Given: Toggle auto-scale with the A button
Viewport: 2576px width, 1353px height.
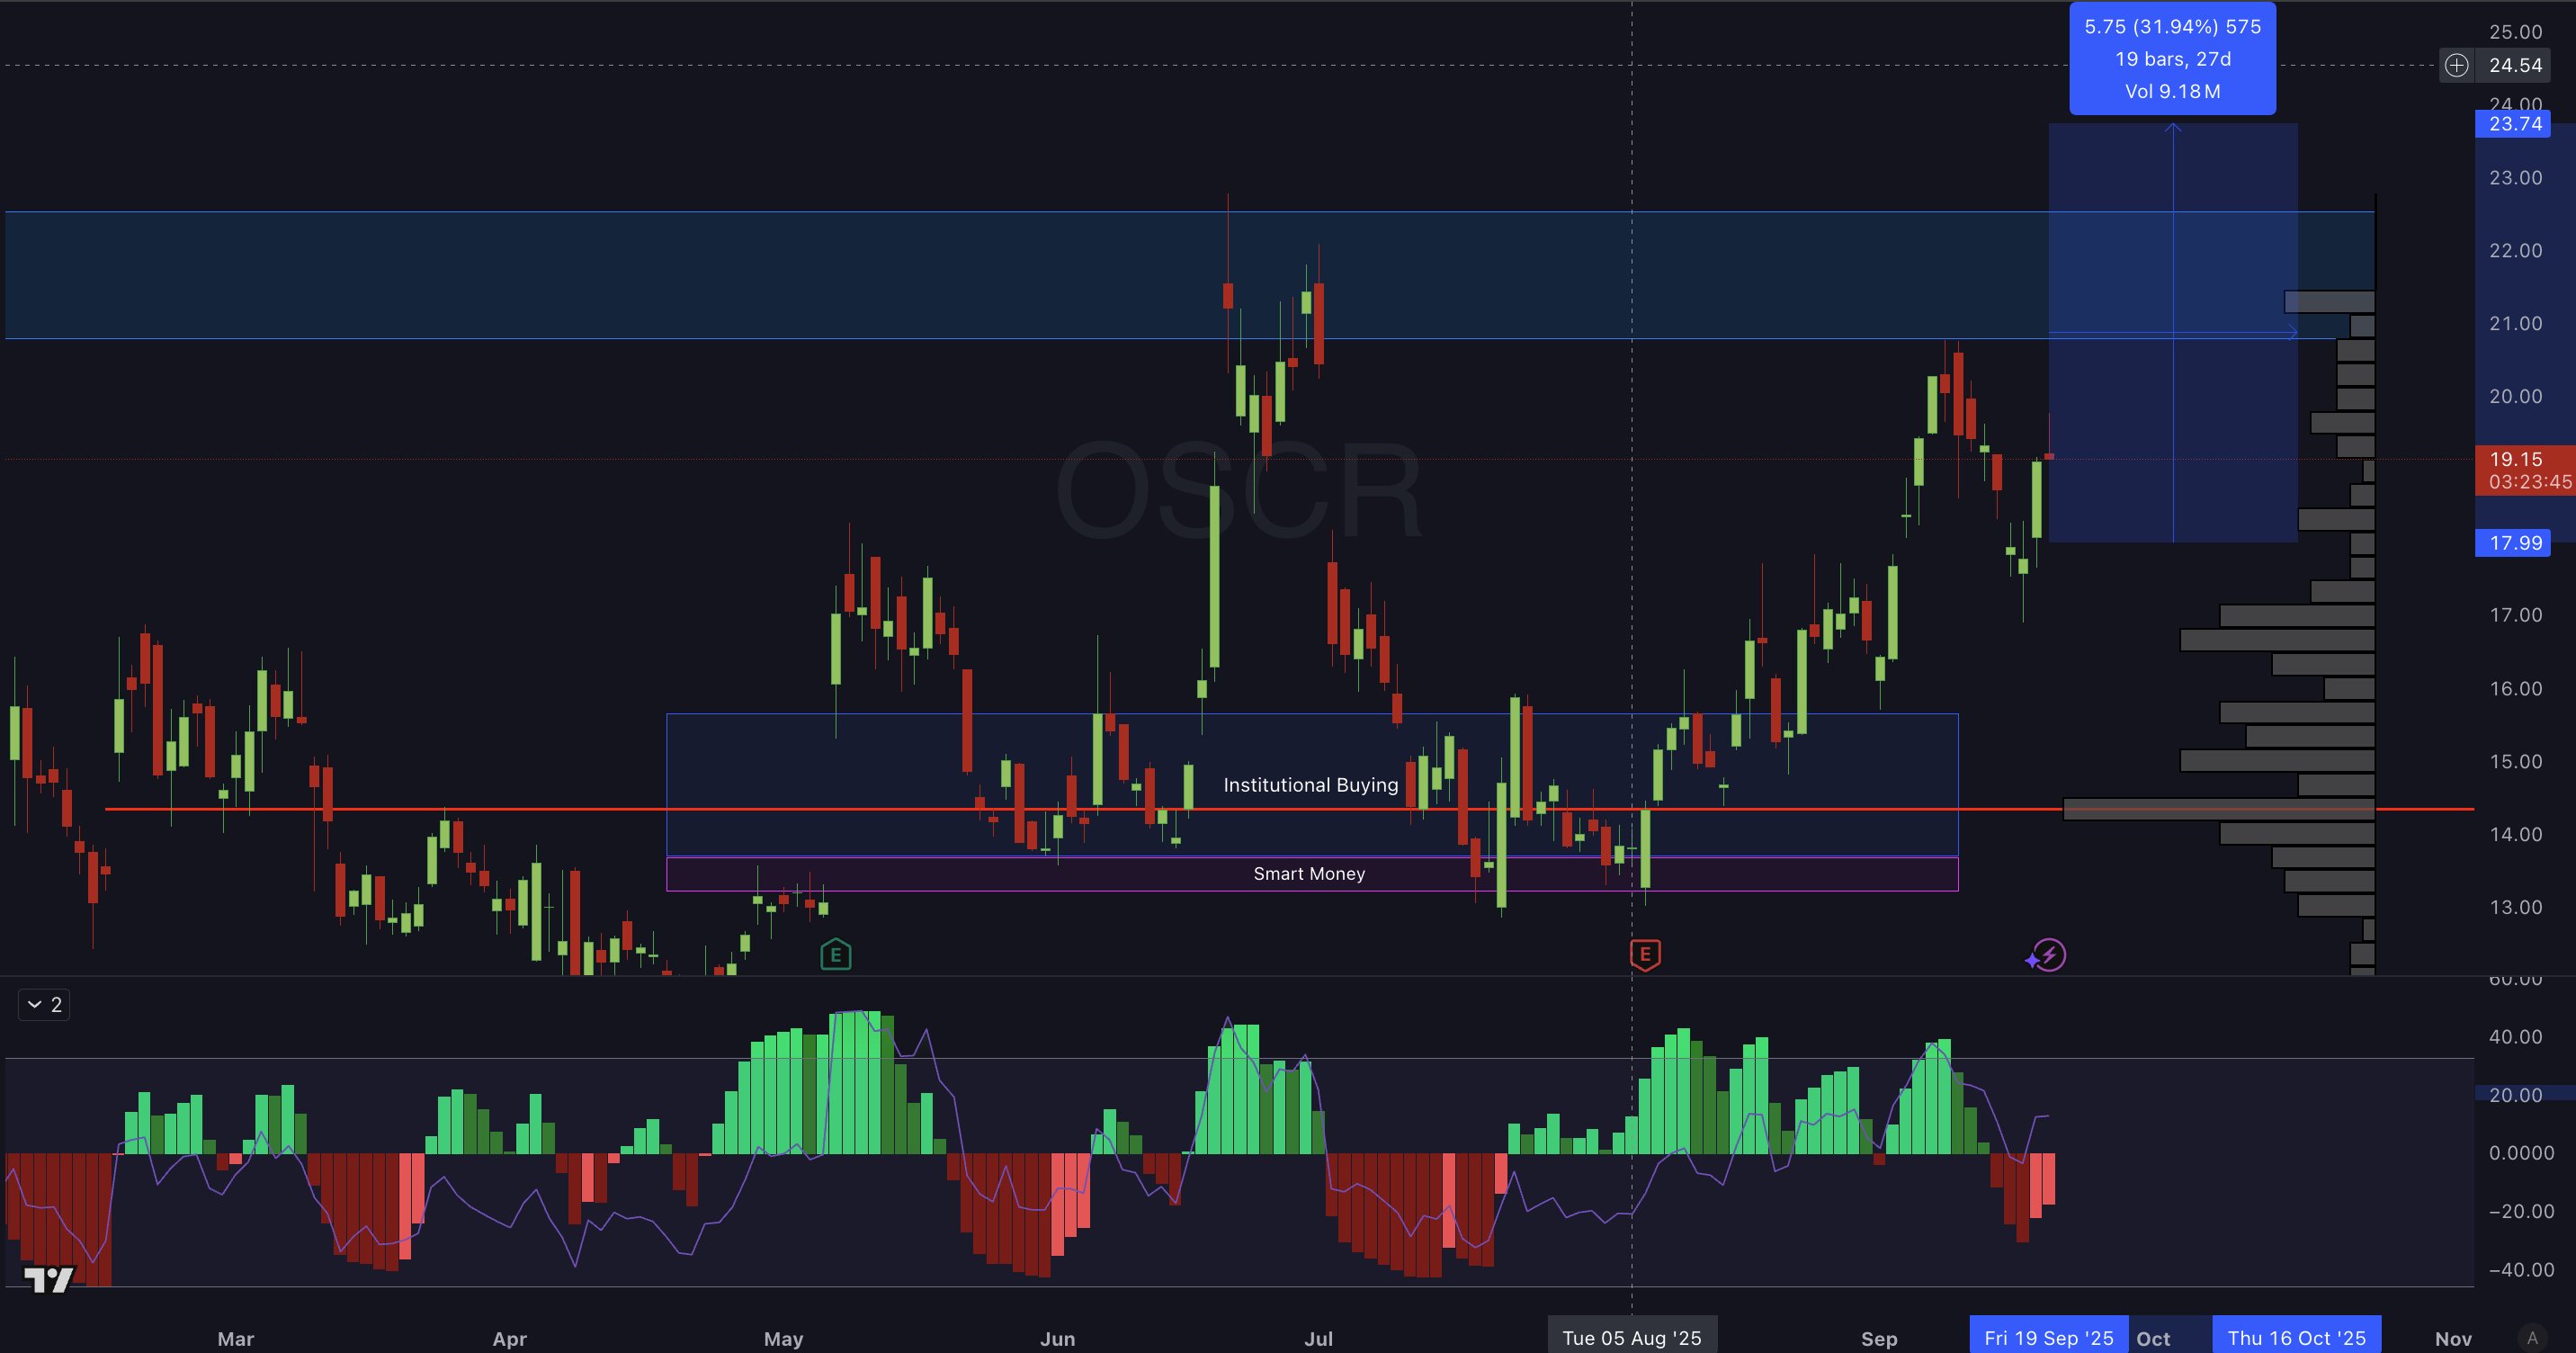Looking at the screenshot, I should [2532, 1338].
